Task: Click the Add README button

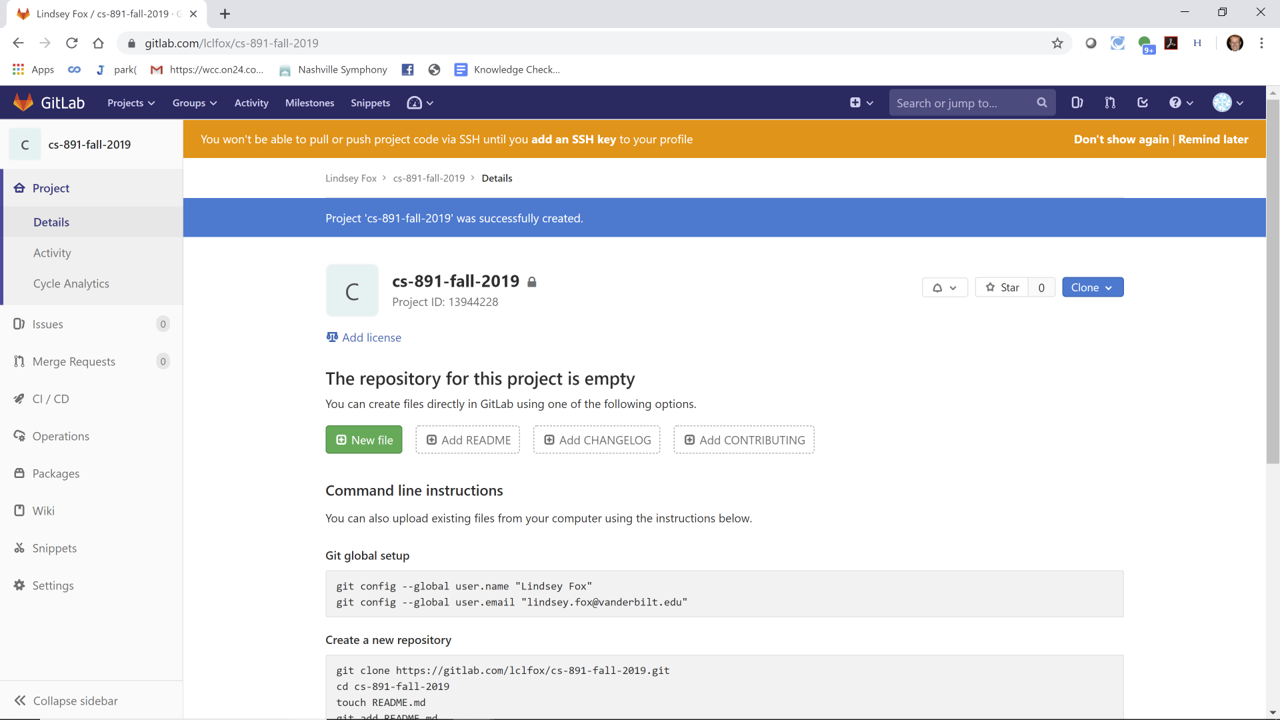Action: tap(467, 439)
